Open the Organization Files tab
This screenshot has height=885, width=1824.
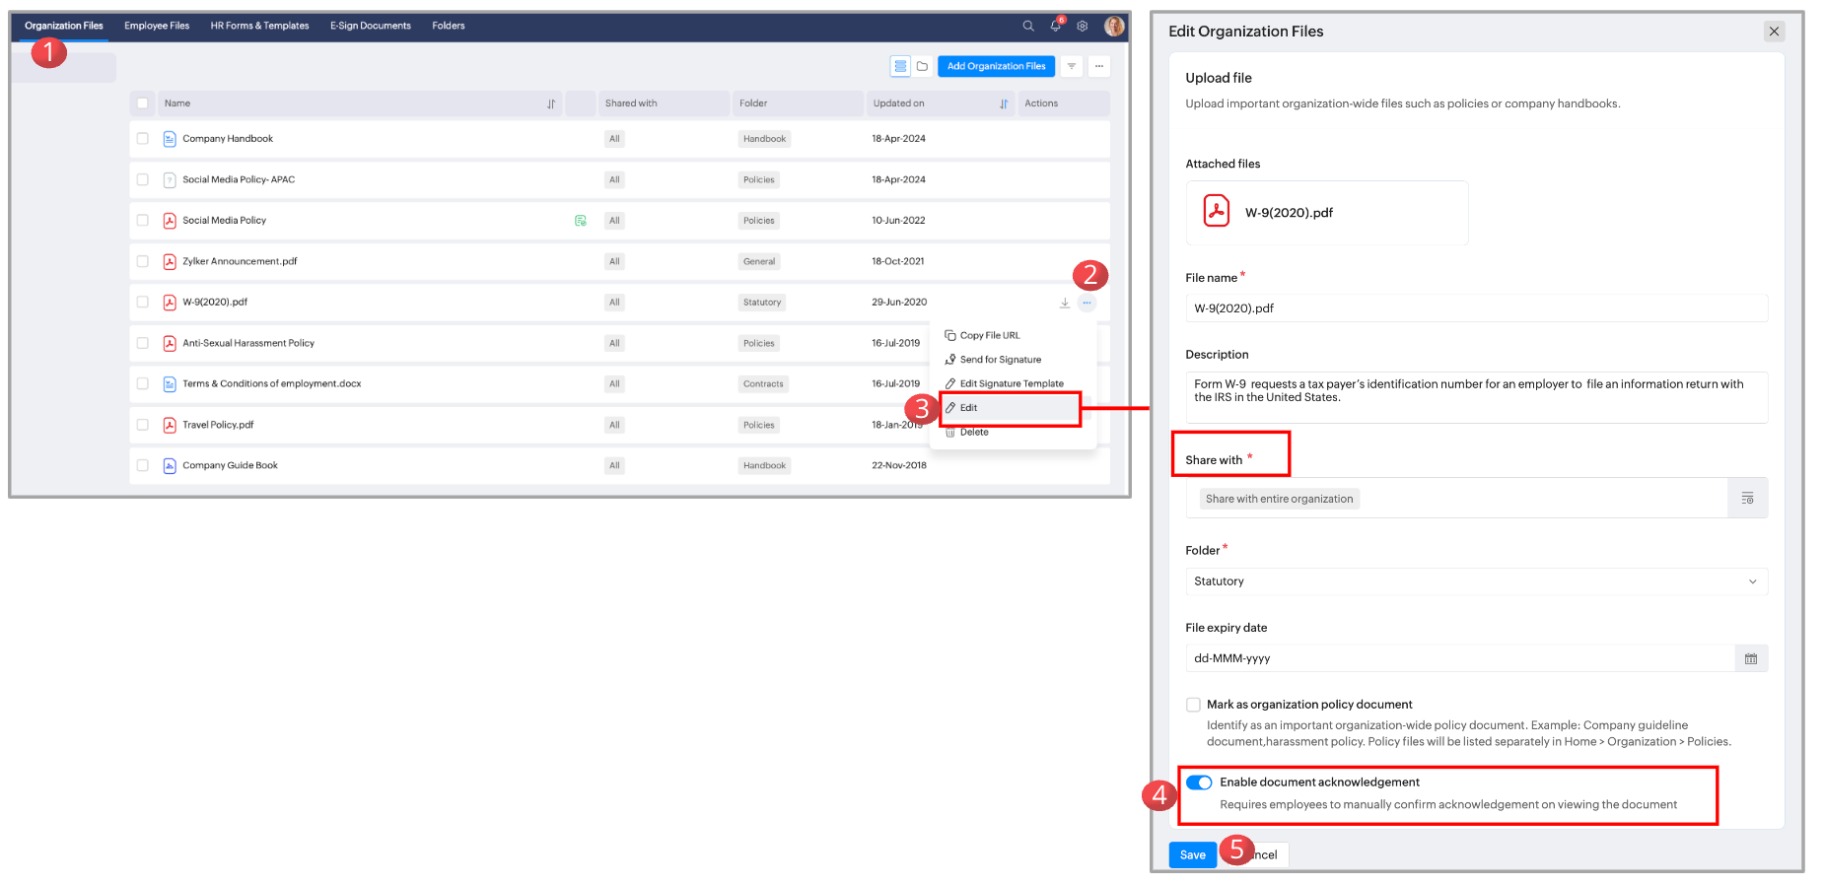click(64, 26)
